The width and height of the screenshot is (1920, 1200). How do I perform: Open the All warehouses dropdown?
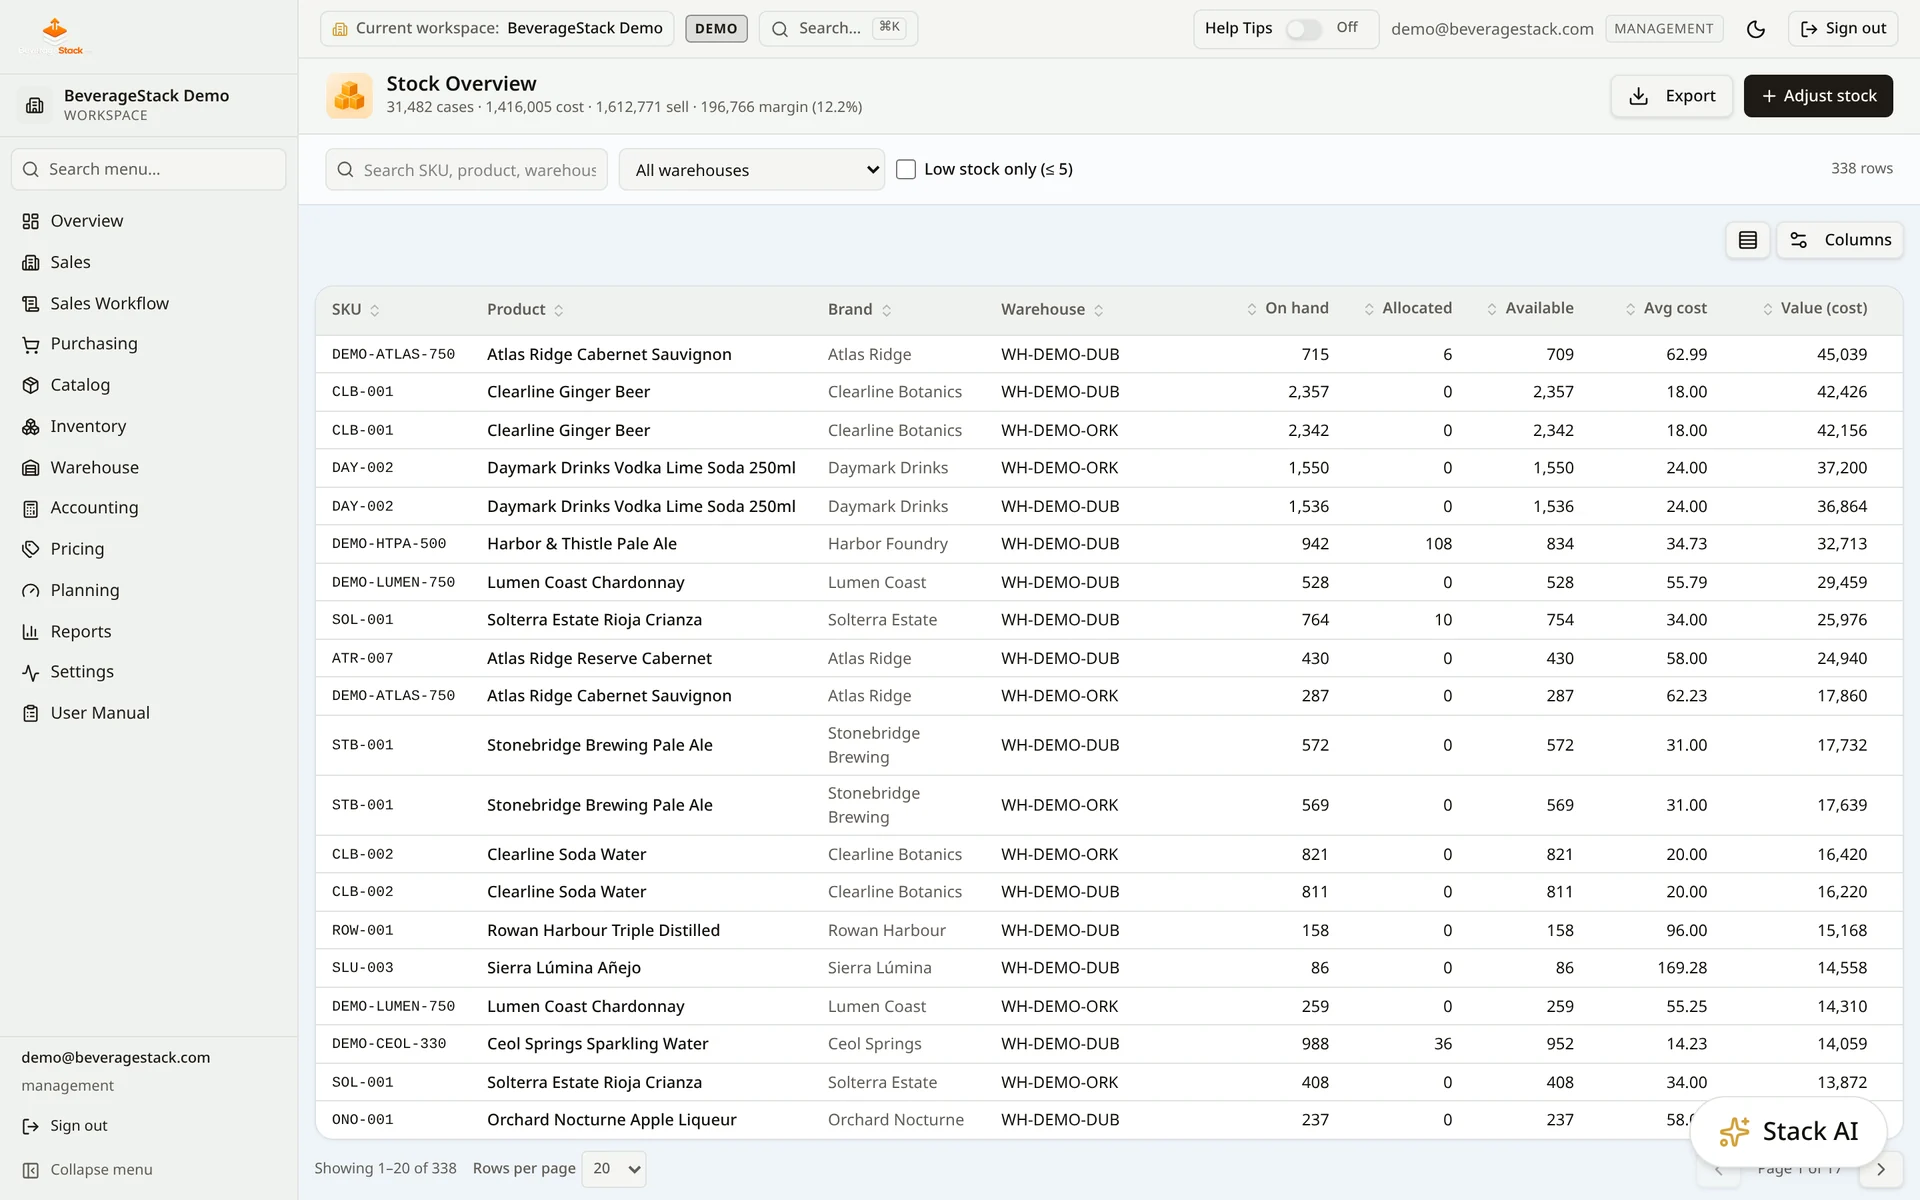[752, 170]
